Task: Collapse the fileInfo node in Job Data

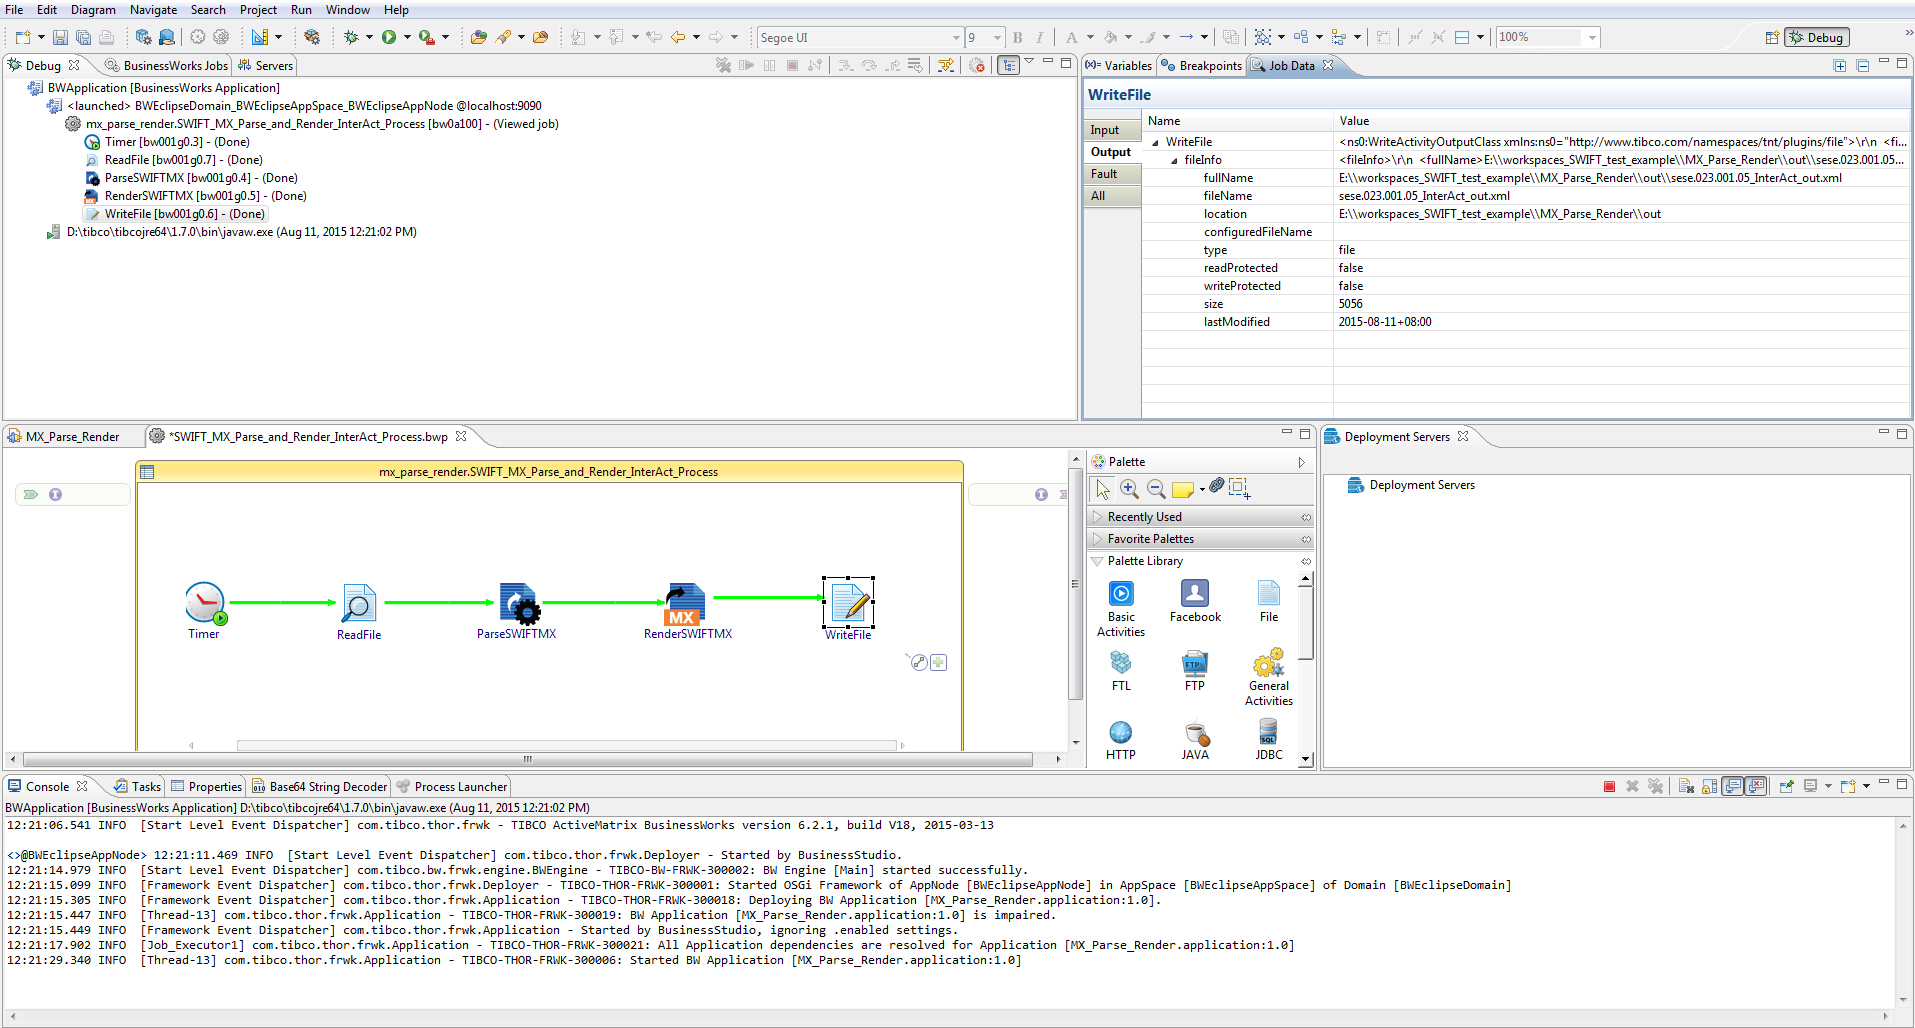Action: tap(1174, 160)
